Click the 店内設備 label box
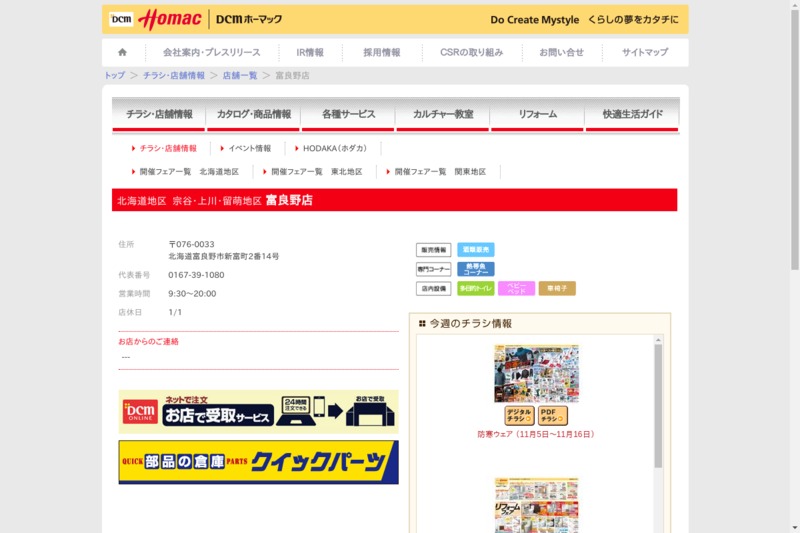 (434, 288)
